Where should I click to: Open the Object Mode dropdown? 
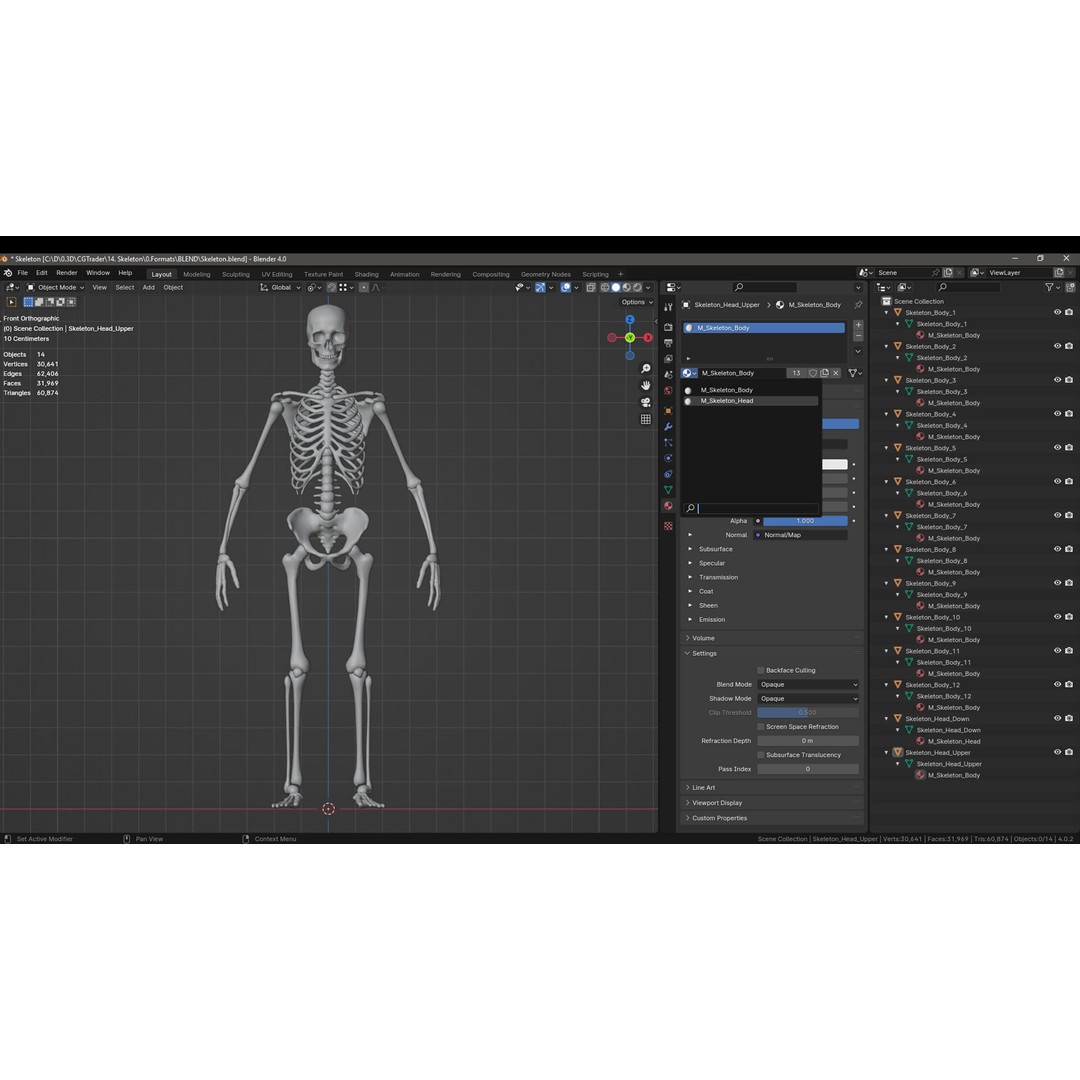[x=55, y=287]
